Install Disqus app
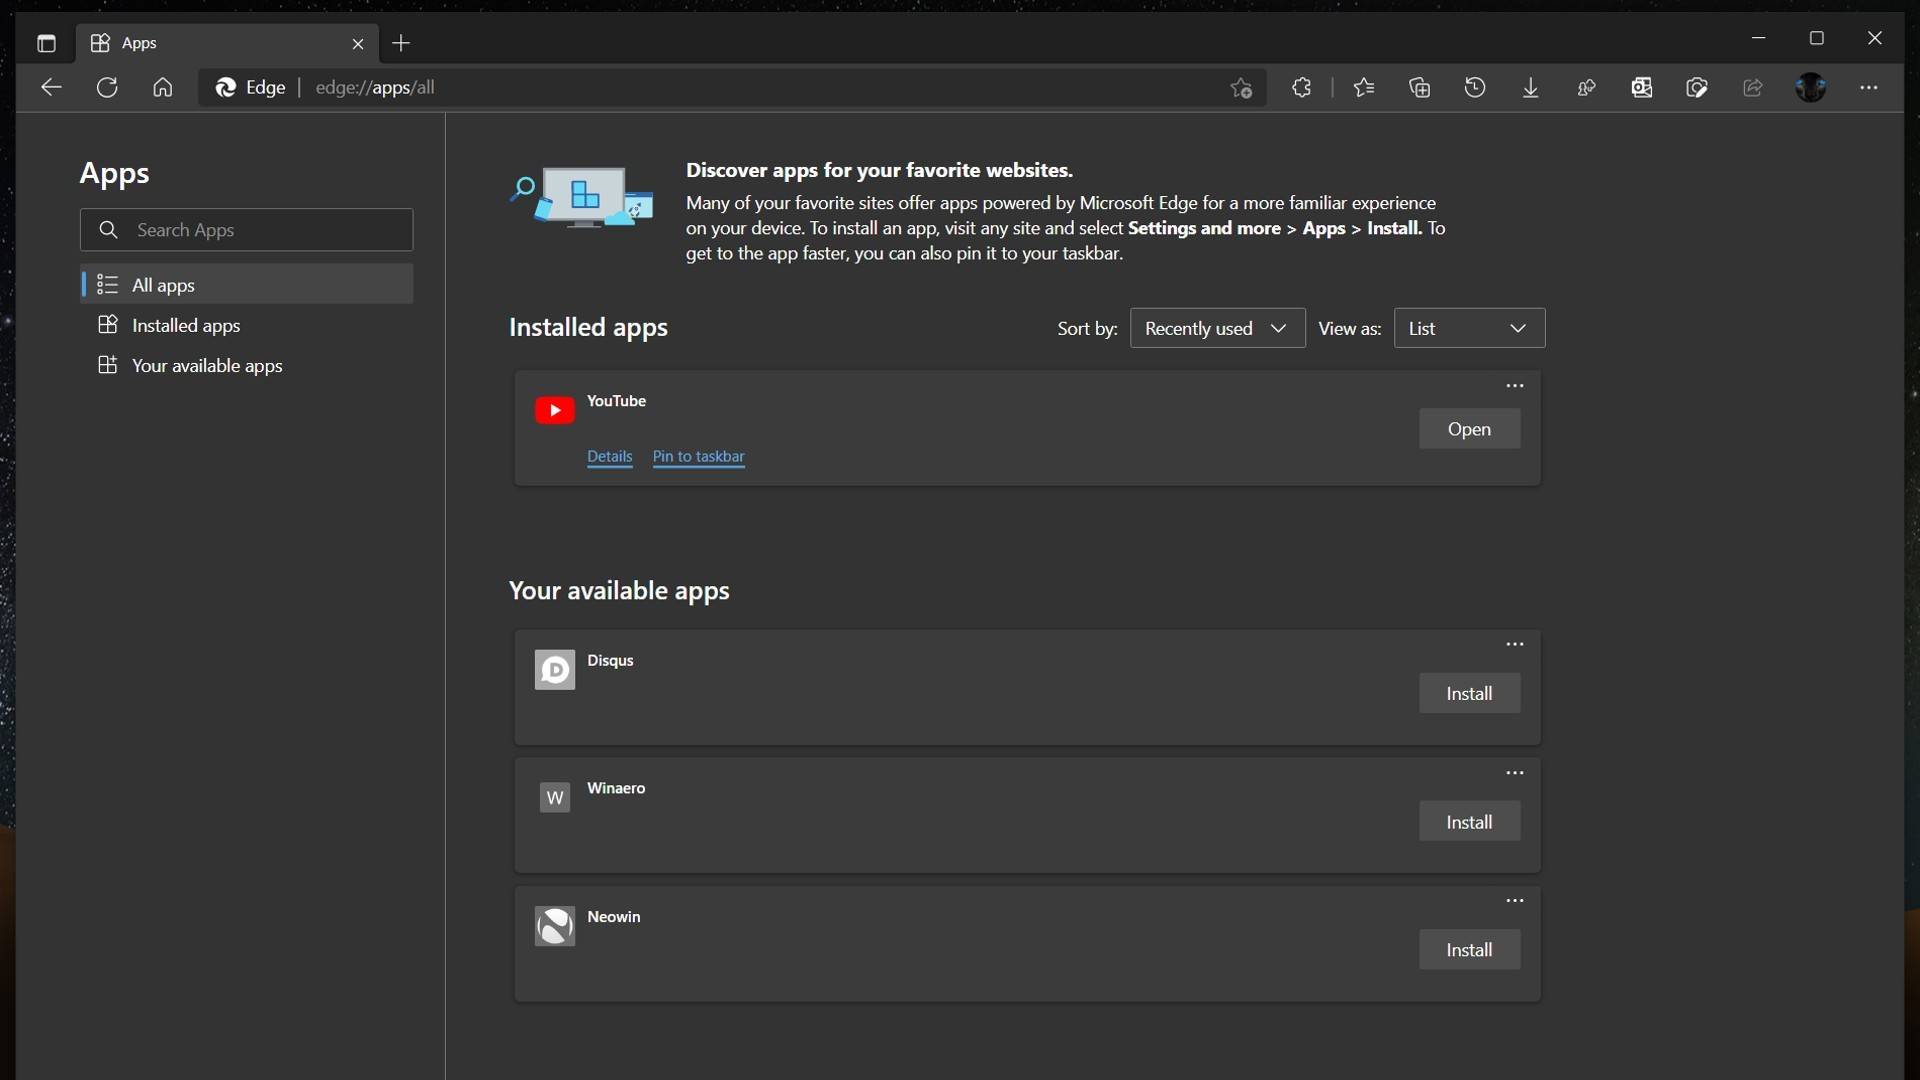 pos(1469,692)
